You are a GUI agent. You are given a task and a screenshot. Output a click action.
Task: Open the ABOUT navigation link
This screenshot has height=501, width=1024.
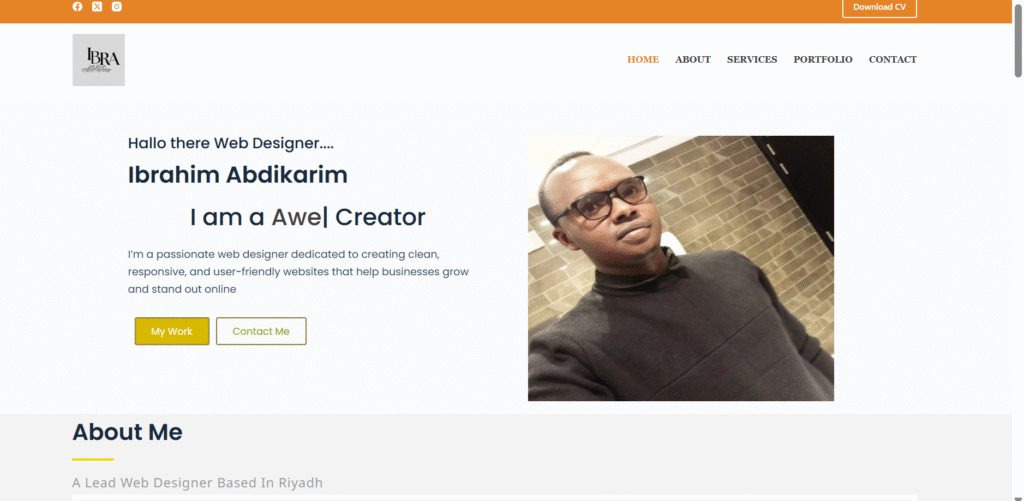click(693, 59)
